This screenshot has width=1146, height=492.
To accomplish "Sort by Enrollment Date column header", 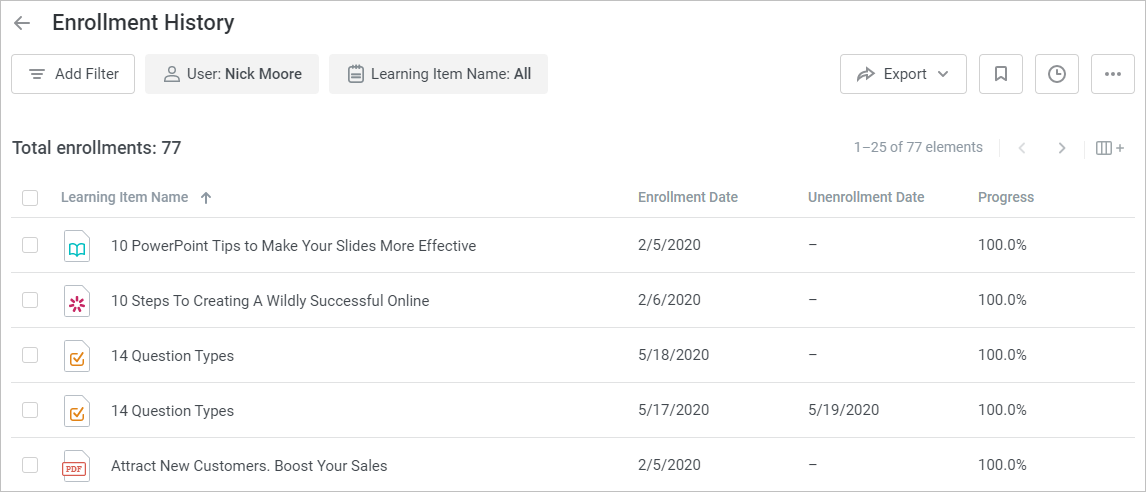I will coord(688,197).
